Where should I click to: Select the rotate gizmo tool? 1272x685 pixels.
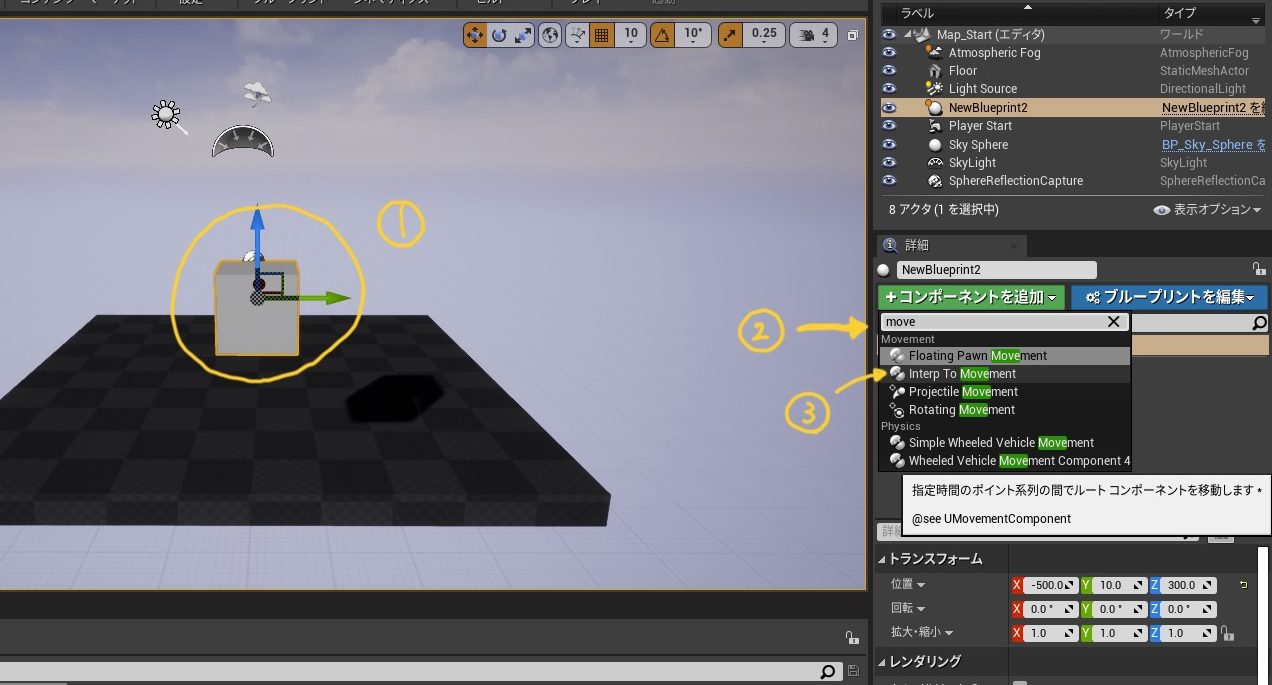(x=499, y=35)
